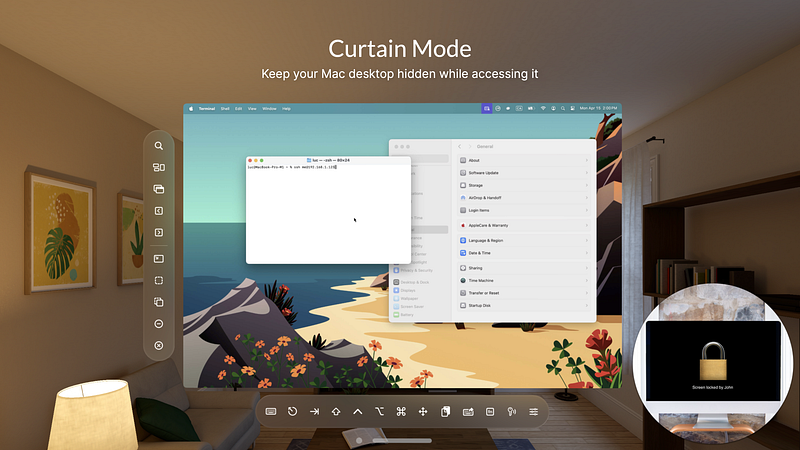
Task: Open Spotlight search icon in the menu bar
Action: coord(563,108)
